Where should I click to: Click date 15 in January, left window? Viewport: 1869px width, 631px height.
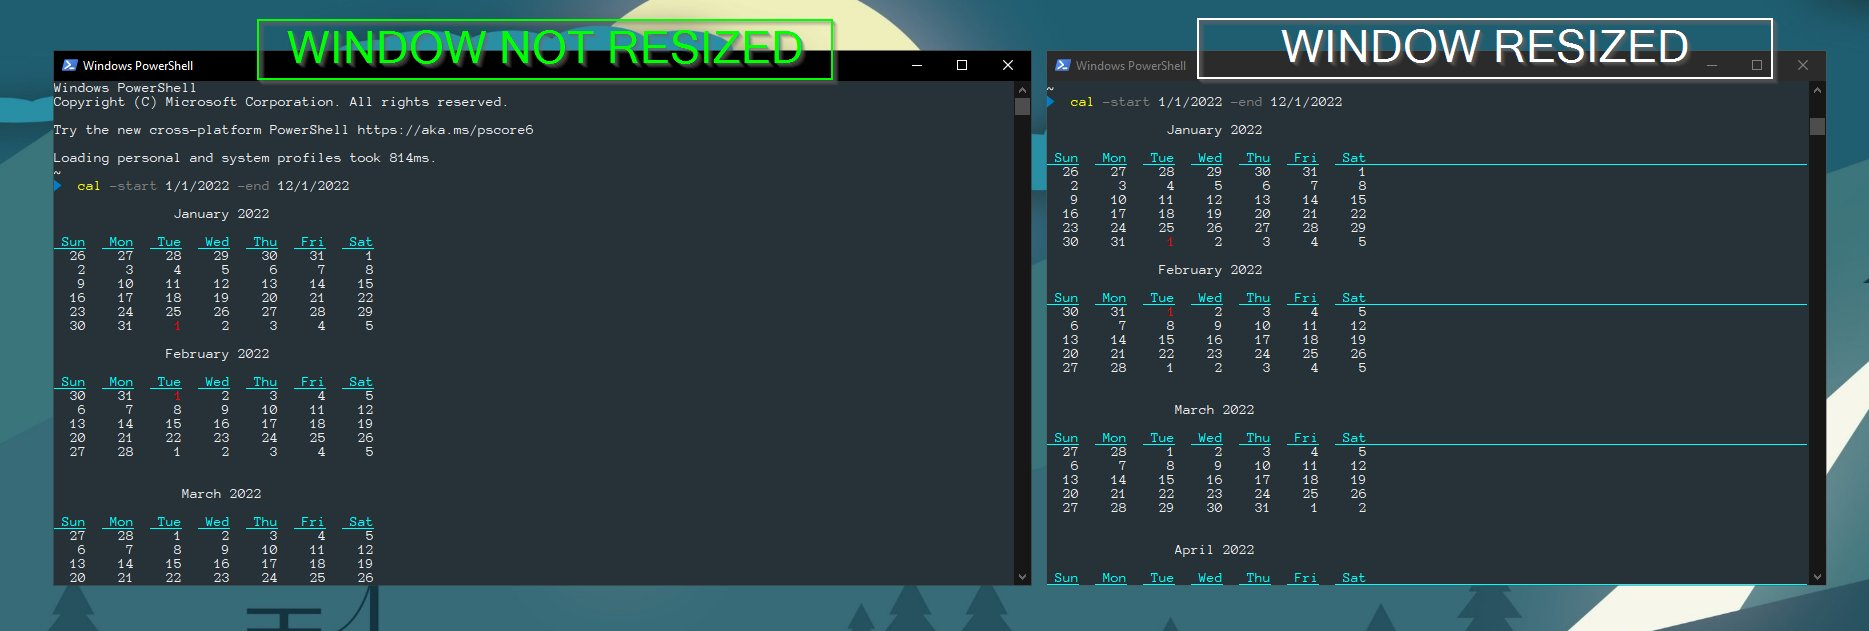click(x=365, y=284)
